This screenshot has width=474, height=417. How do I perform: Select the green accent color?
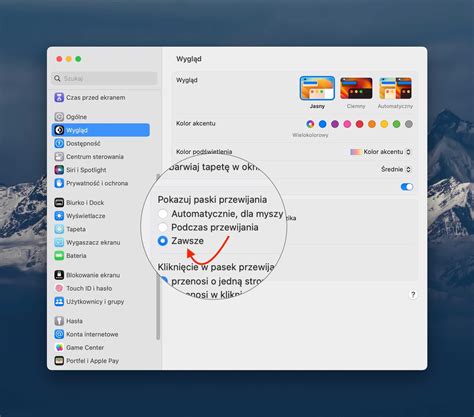[x=396, y=124]
